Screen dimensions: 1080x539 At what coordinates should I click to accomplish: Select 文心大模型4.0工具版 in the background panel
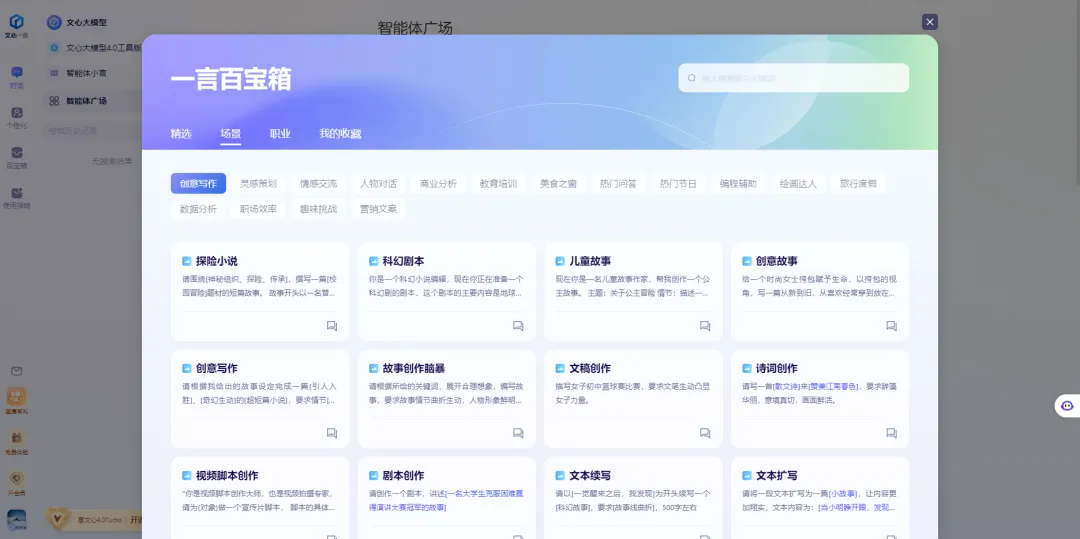point(94,48)
